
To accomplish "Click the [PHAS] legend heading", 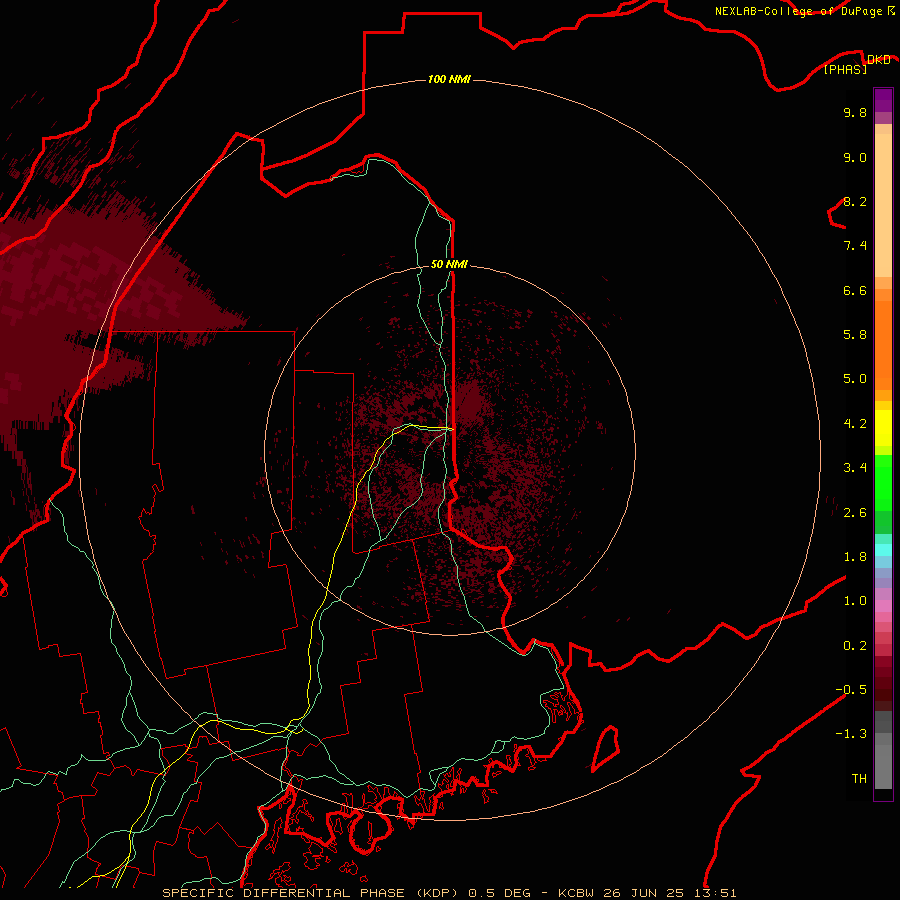I will [845, 69].
